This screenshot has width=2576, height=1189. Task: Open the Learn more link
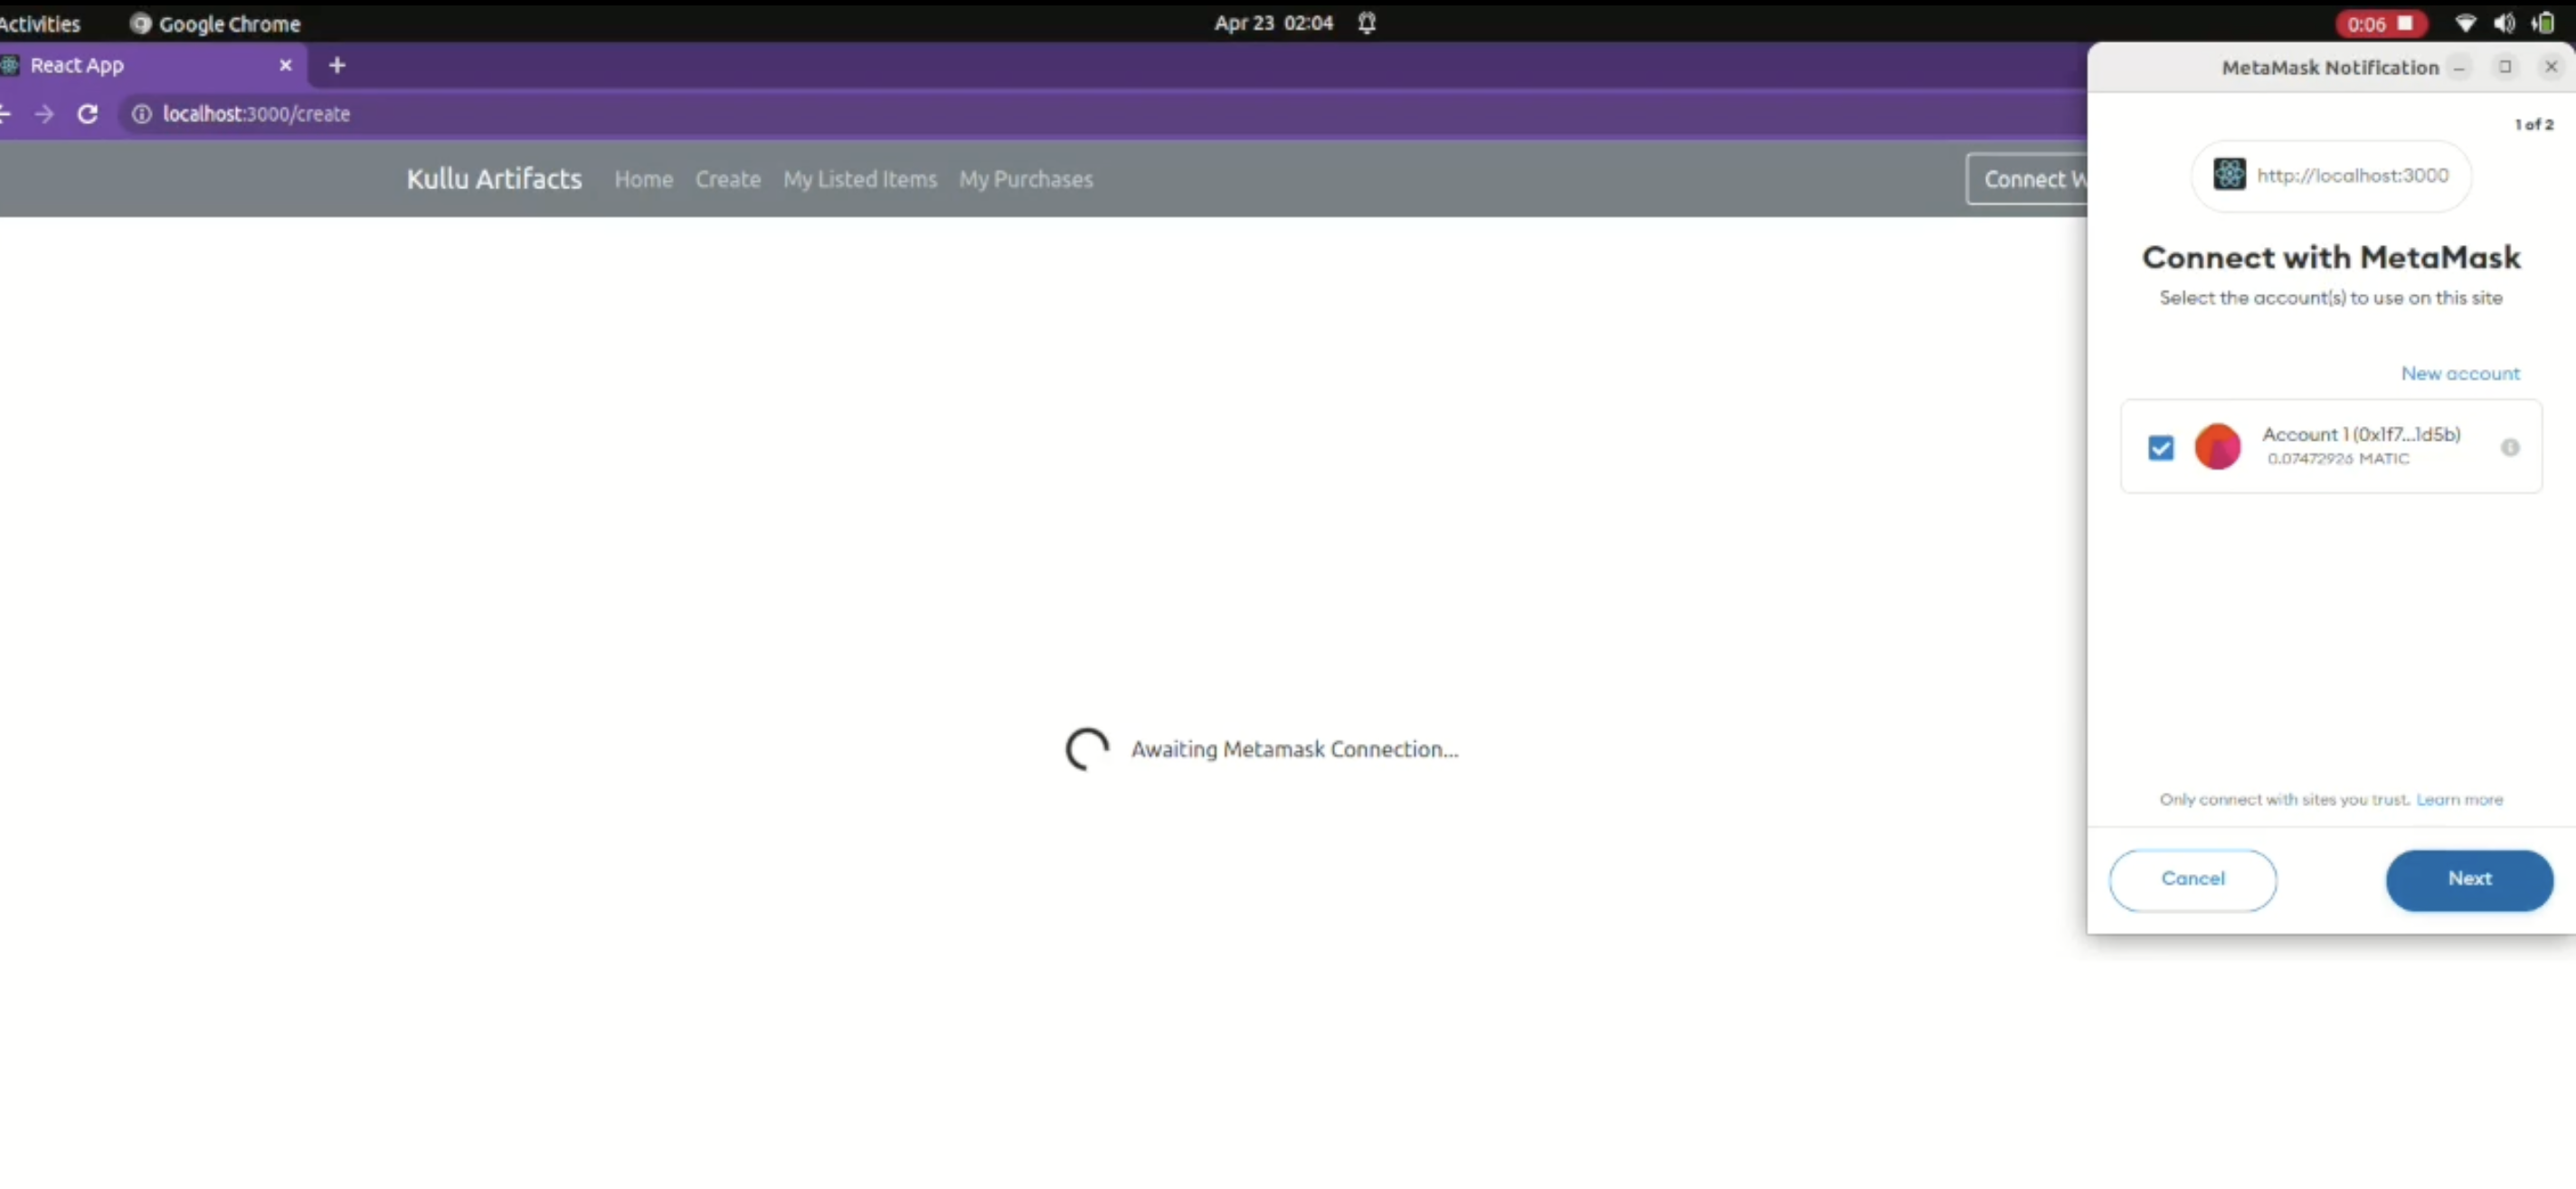2459,799
